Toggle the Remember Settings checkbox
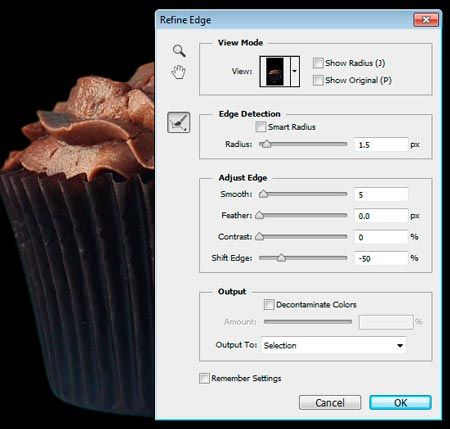This screenshot has height=429, width=450. pyautogui.click(x=204, y=378)
